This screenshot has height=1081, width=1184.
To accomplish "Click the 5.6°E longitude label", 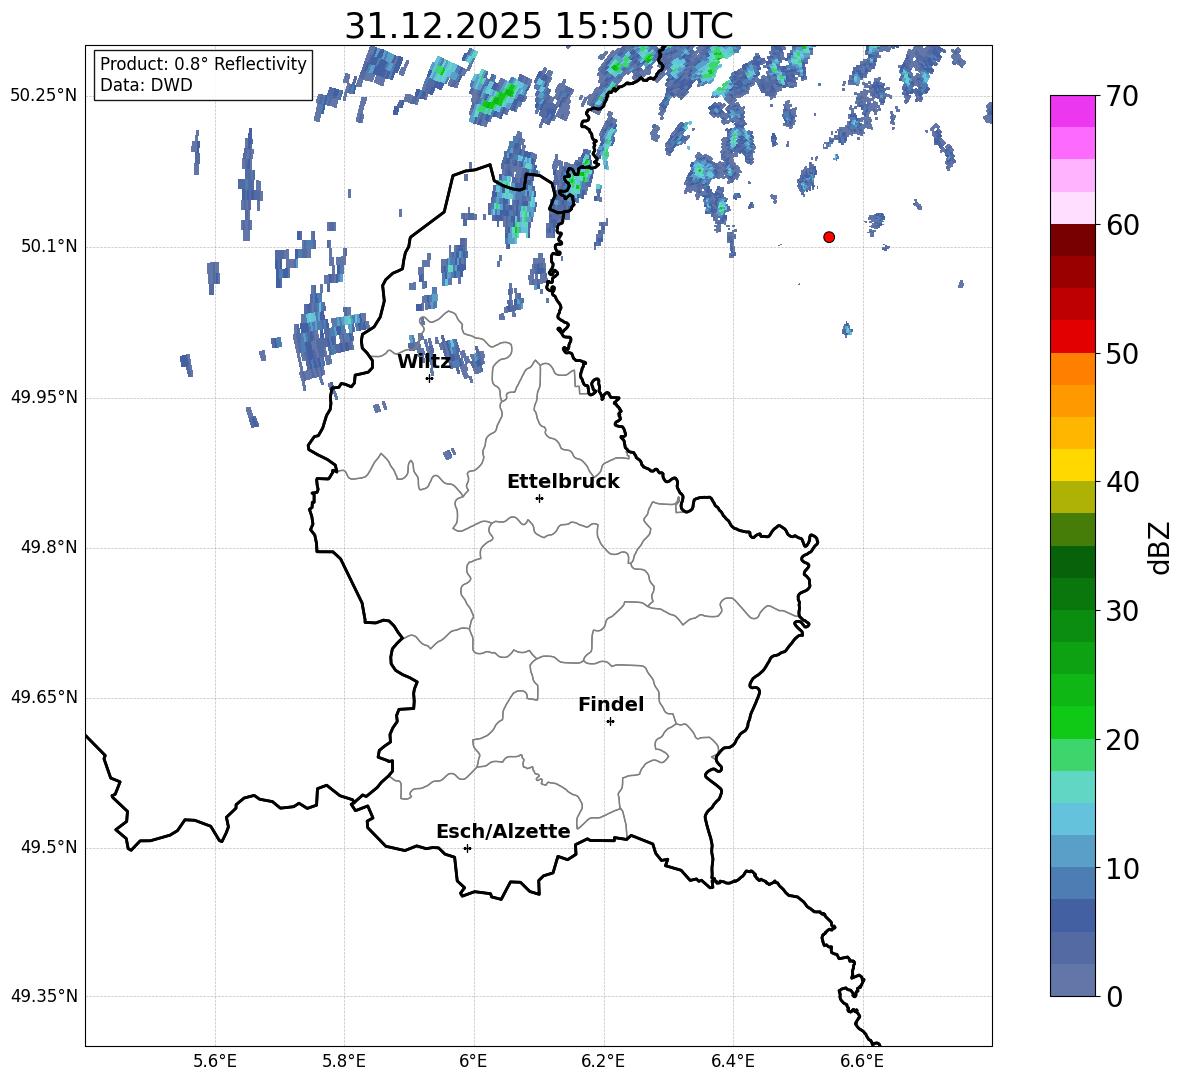I will pos(215,1062).
